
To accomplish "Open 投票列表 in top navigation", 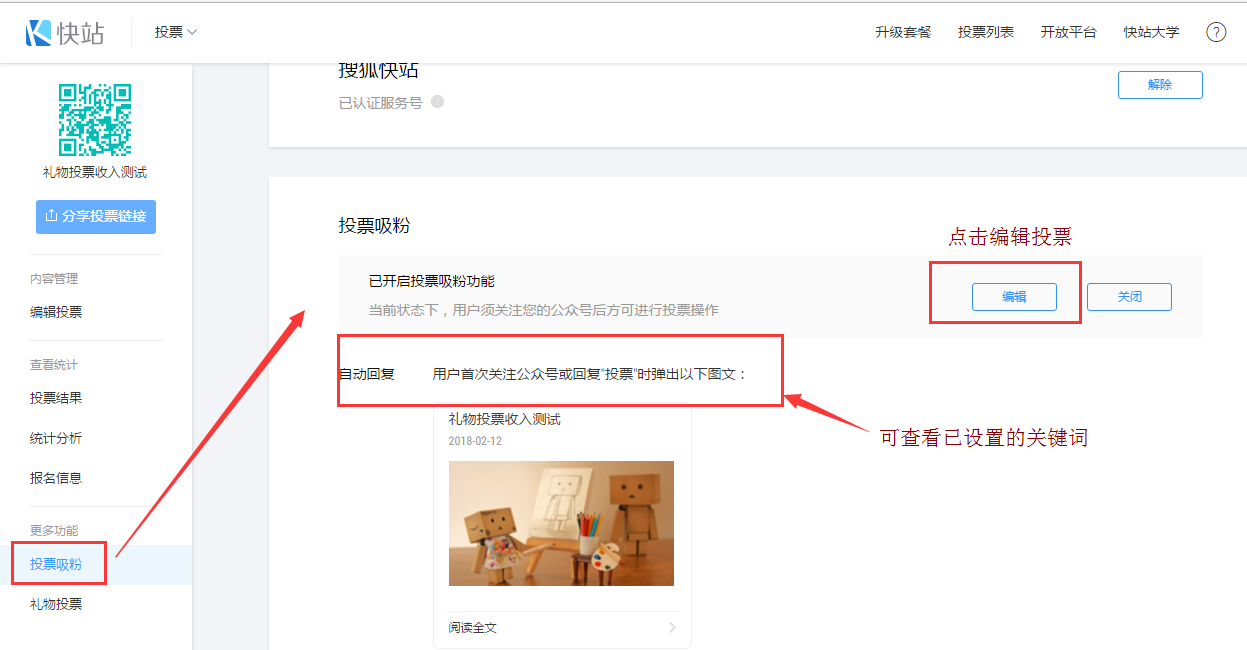I will pyautogui.click(x=986, y=32).
